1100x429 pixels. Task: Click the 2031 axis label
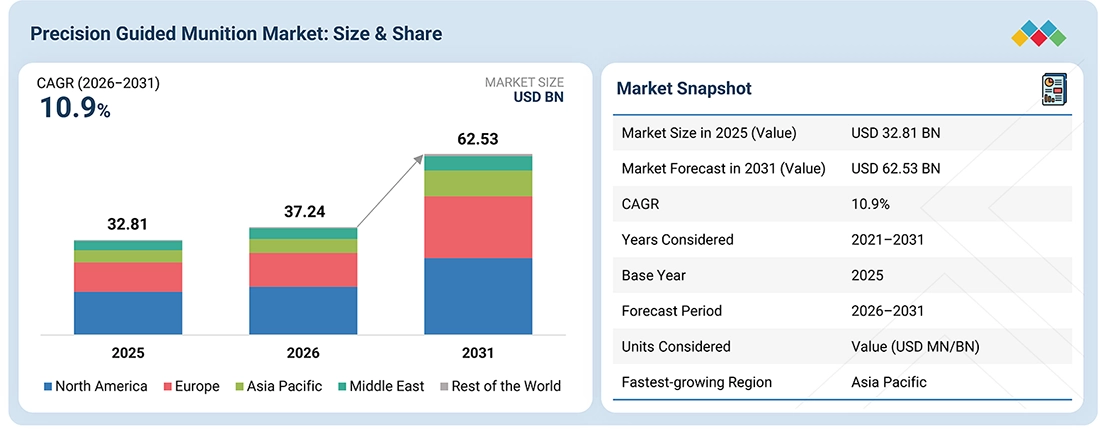pos(478,353)
